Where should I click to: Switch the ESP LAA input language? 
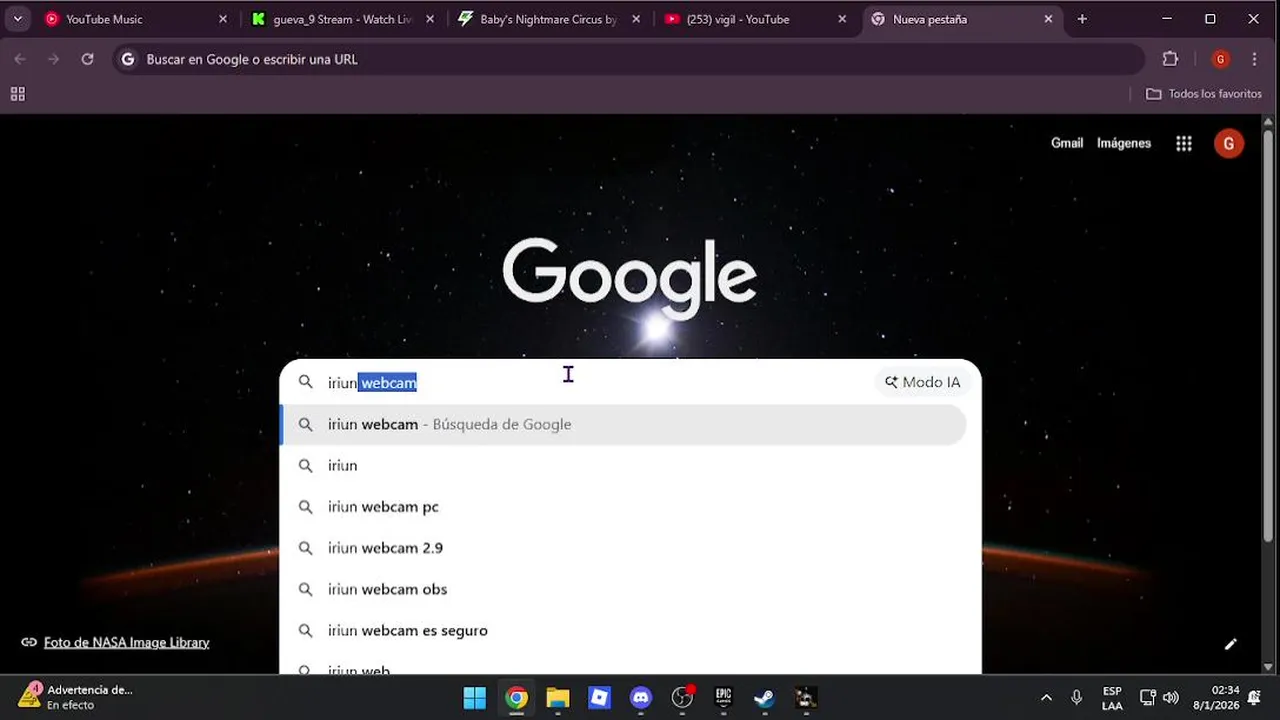point(1112,697)
